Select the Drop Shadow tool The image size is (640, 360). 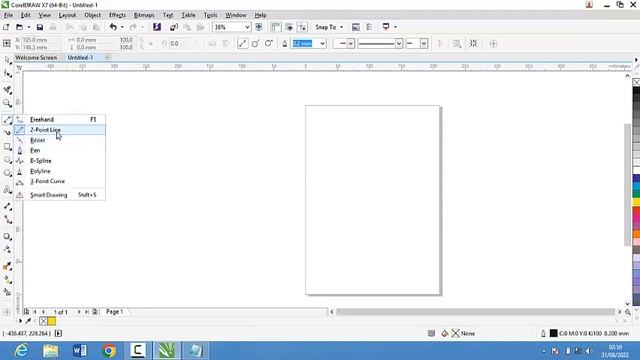tap(7, 236)
